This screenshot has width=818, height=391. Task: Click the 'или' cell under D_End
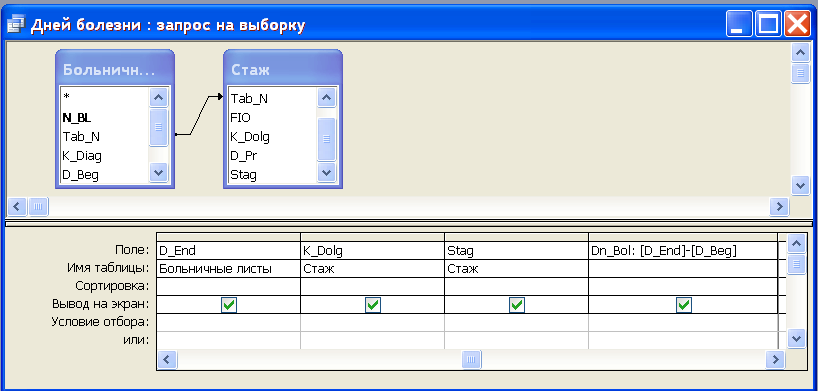(228, 340)
